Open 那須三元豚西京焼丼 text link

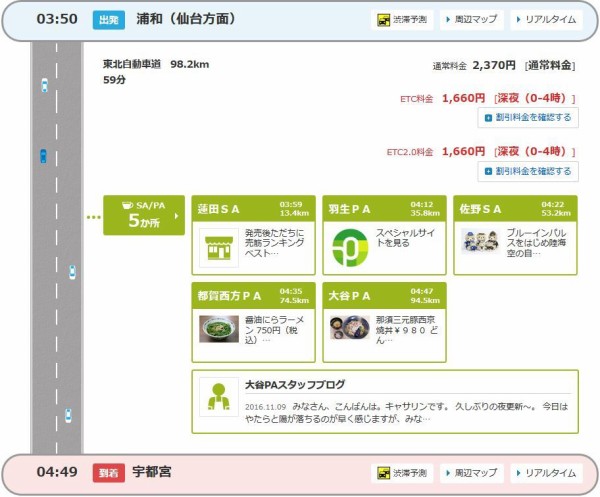(406, 330)
